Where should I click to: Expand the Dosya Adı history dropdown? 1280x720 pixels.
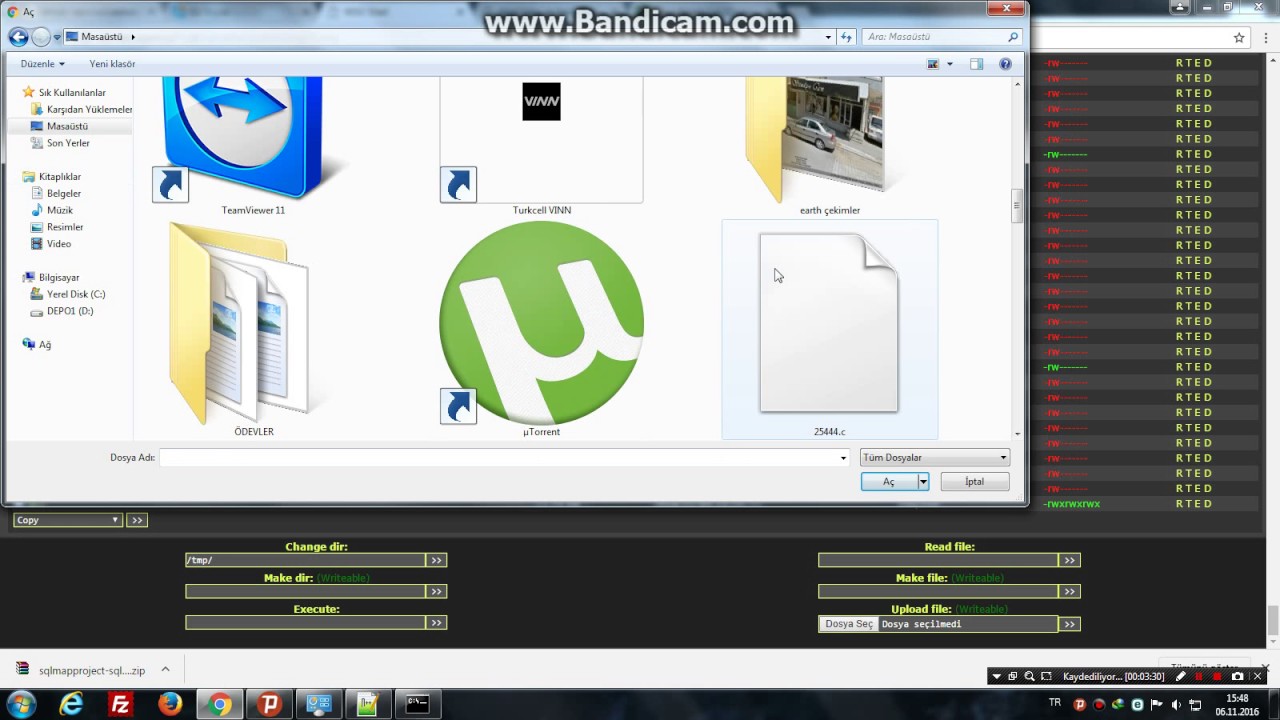click(844, 458)
